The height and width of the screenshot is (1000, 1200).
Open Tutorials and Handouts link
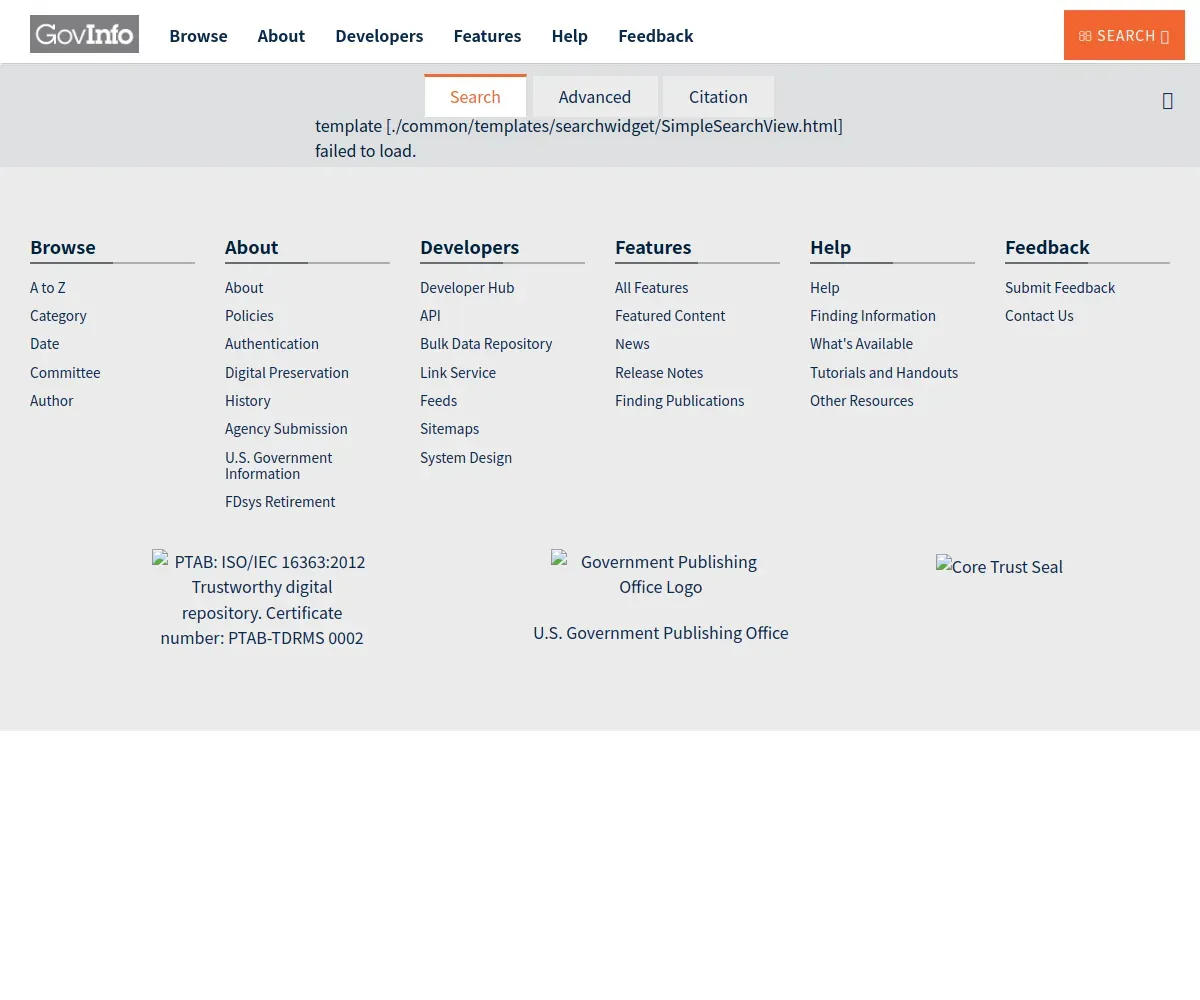884,373
